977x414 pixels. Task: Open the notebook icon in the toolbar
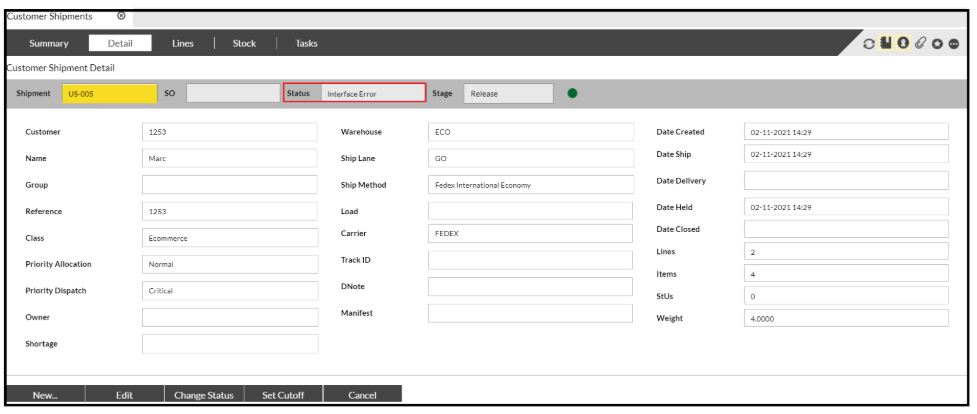887,44
